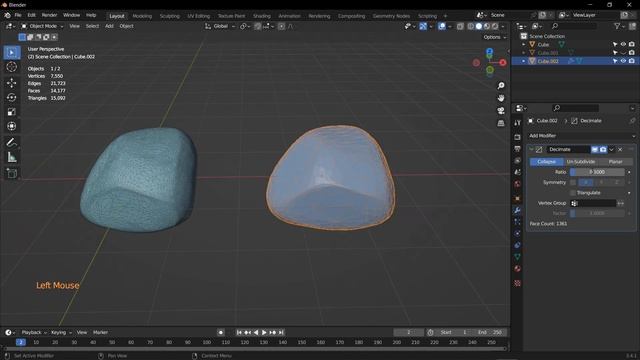
Task: Toggle Decimate modifier viewport display
Action: [595, 149]
